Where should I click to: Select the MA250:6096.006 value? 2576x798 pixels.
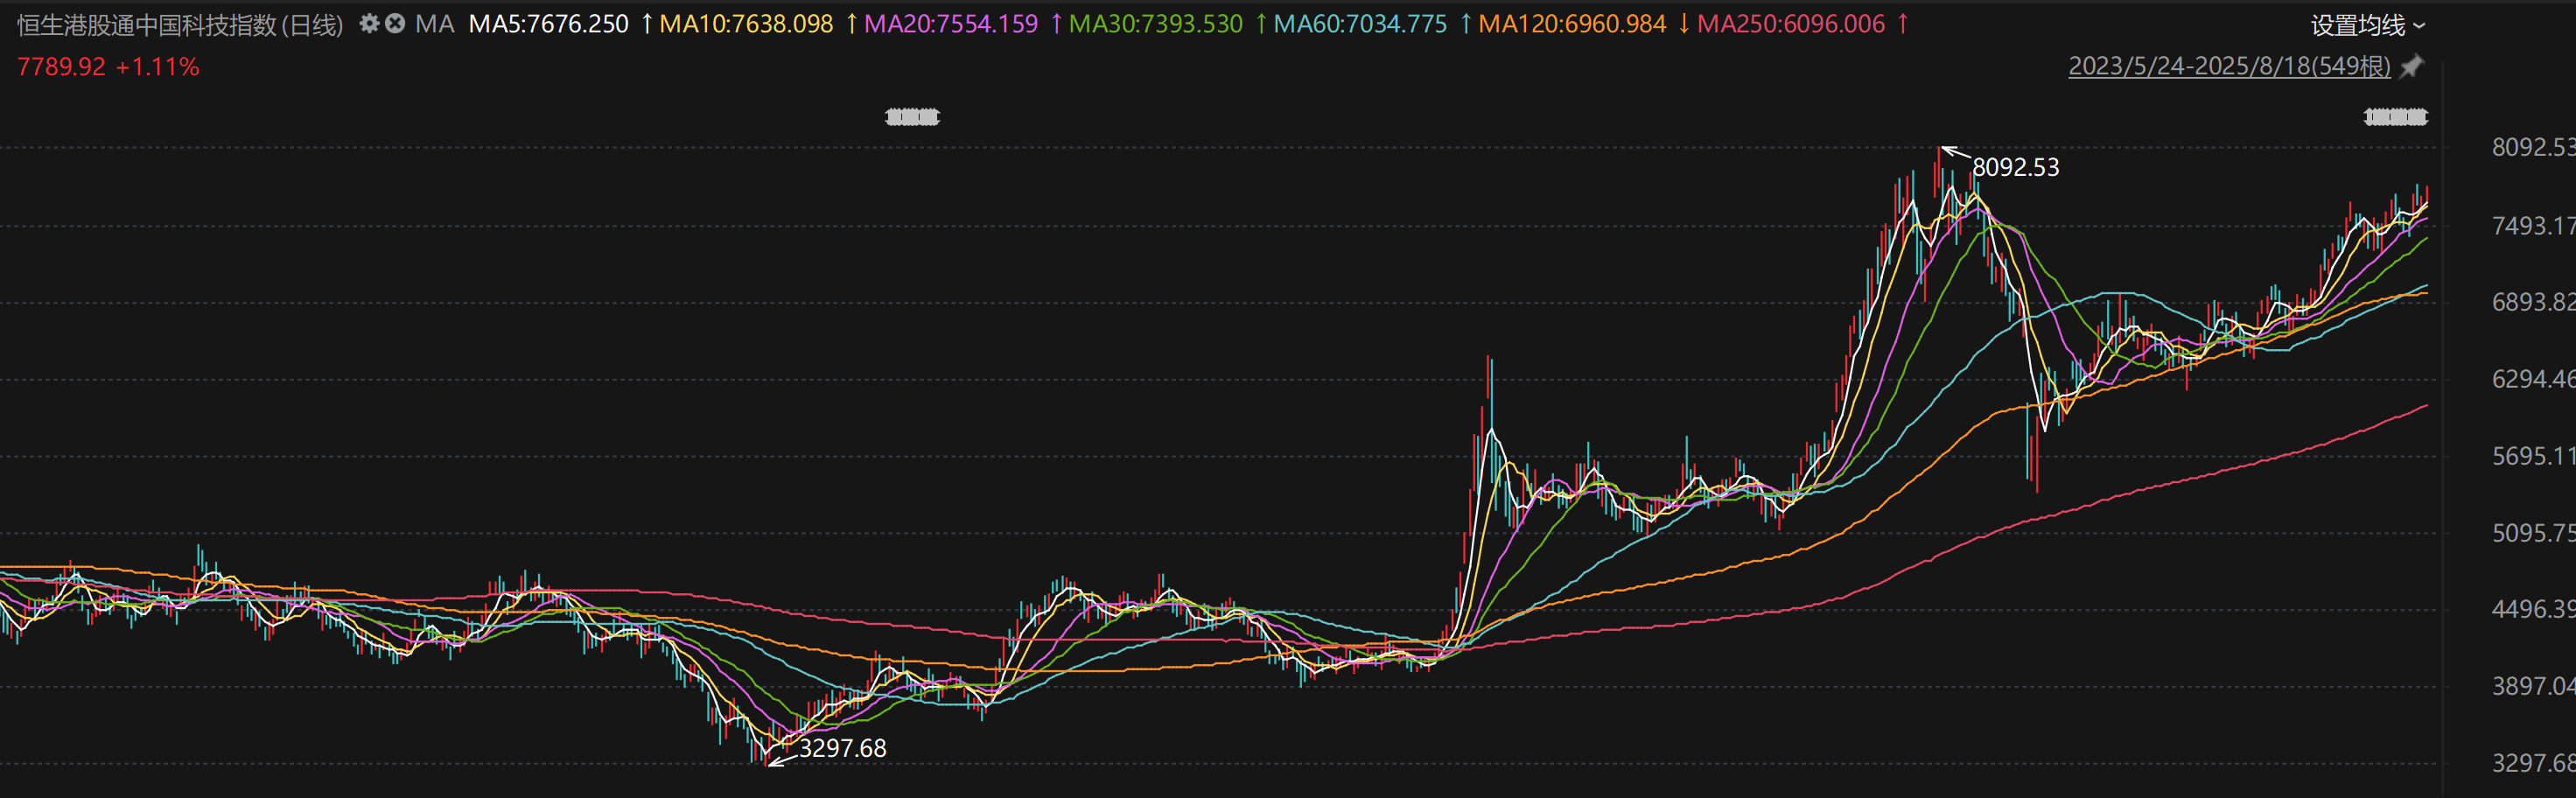pyautogui.click(x=1791, y=24)
